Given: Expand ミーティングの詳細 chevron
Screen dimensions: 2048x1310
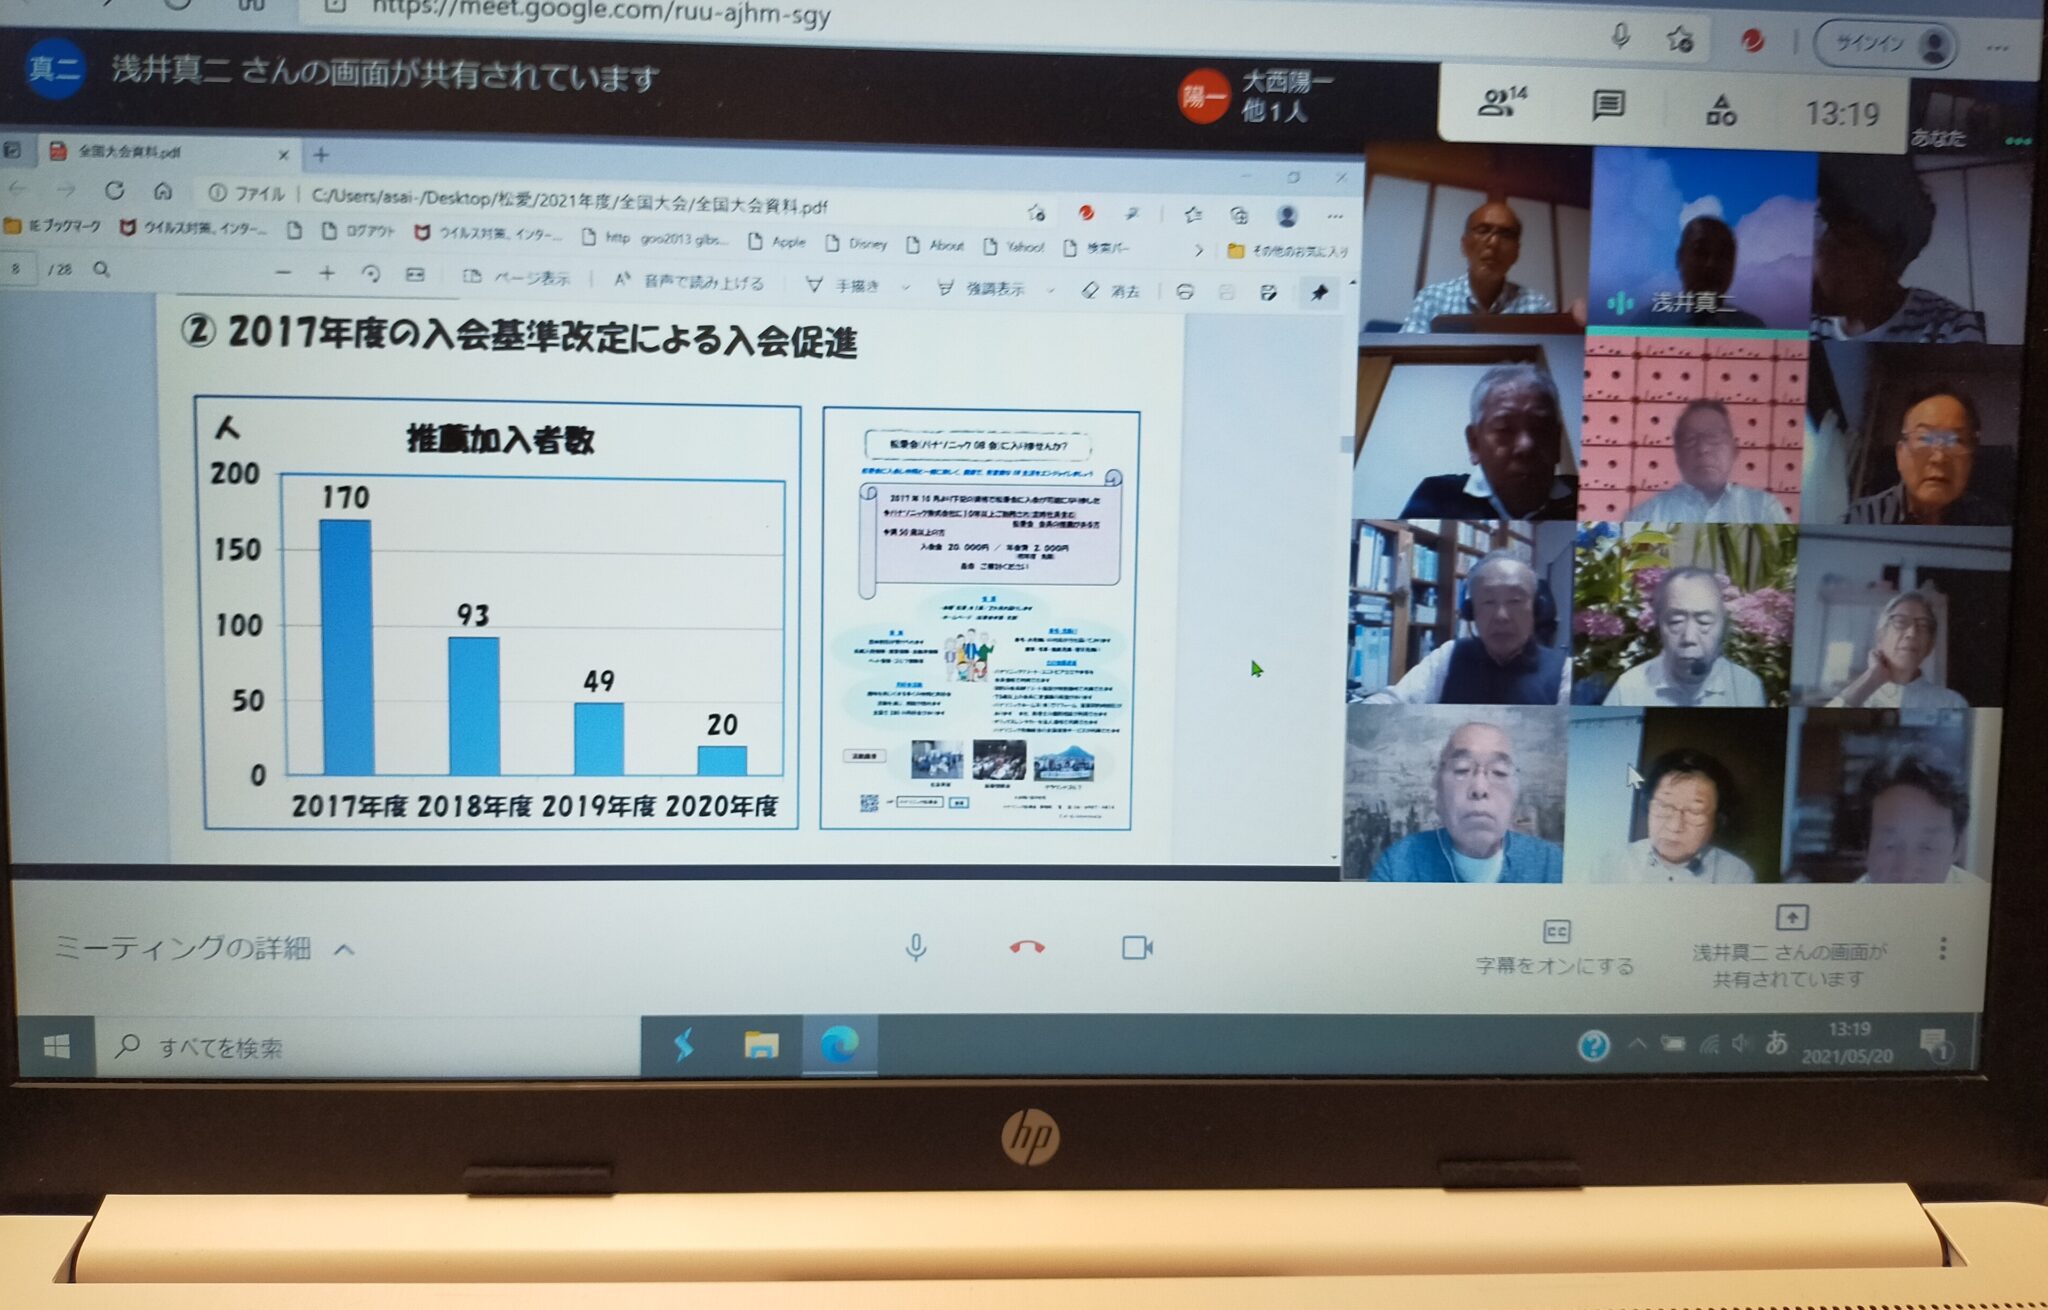Looking at the screenshot, I should click(344, 949).
